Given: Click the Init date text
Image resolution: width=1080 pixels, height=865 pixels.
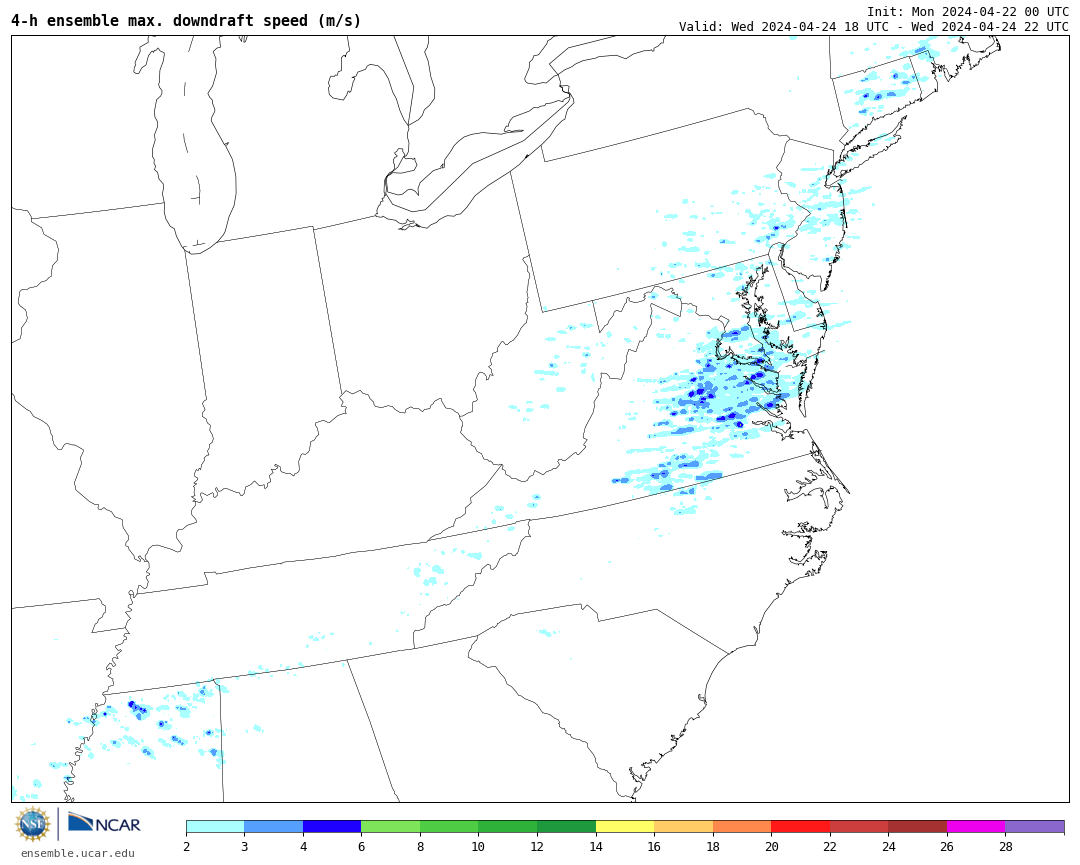Looking at the screenshot, I should coord(968,12).
